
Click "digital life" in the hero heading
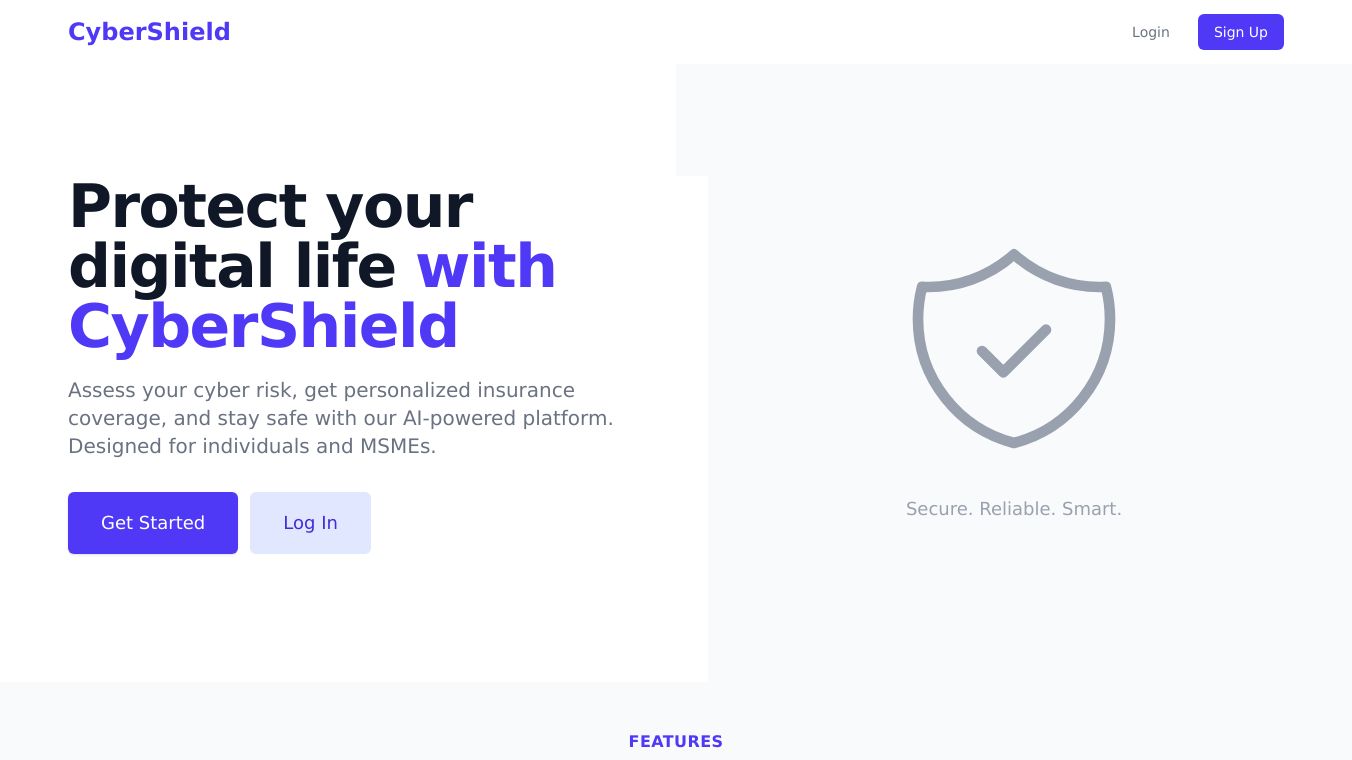(x=232, y=267)
